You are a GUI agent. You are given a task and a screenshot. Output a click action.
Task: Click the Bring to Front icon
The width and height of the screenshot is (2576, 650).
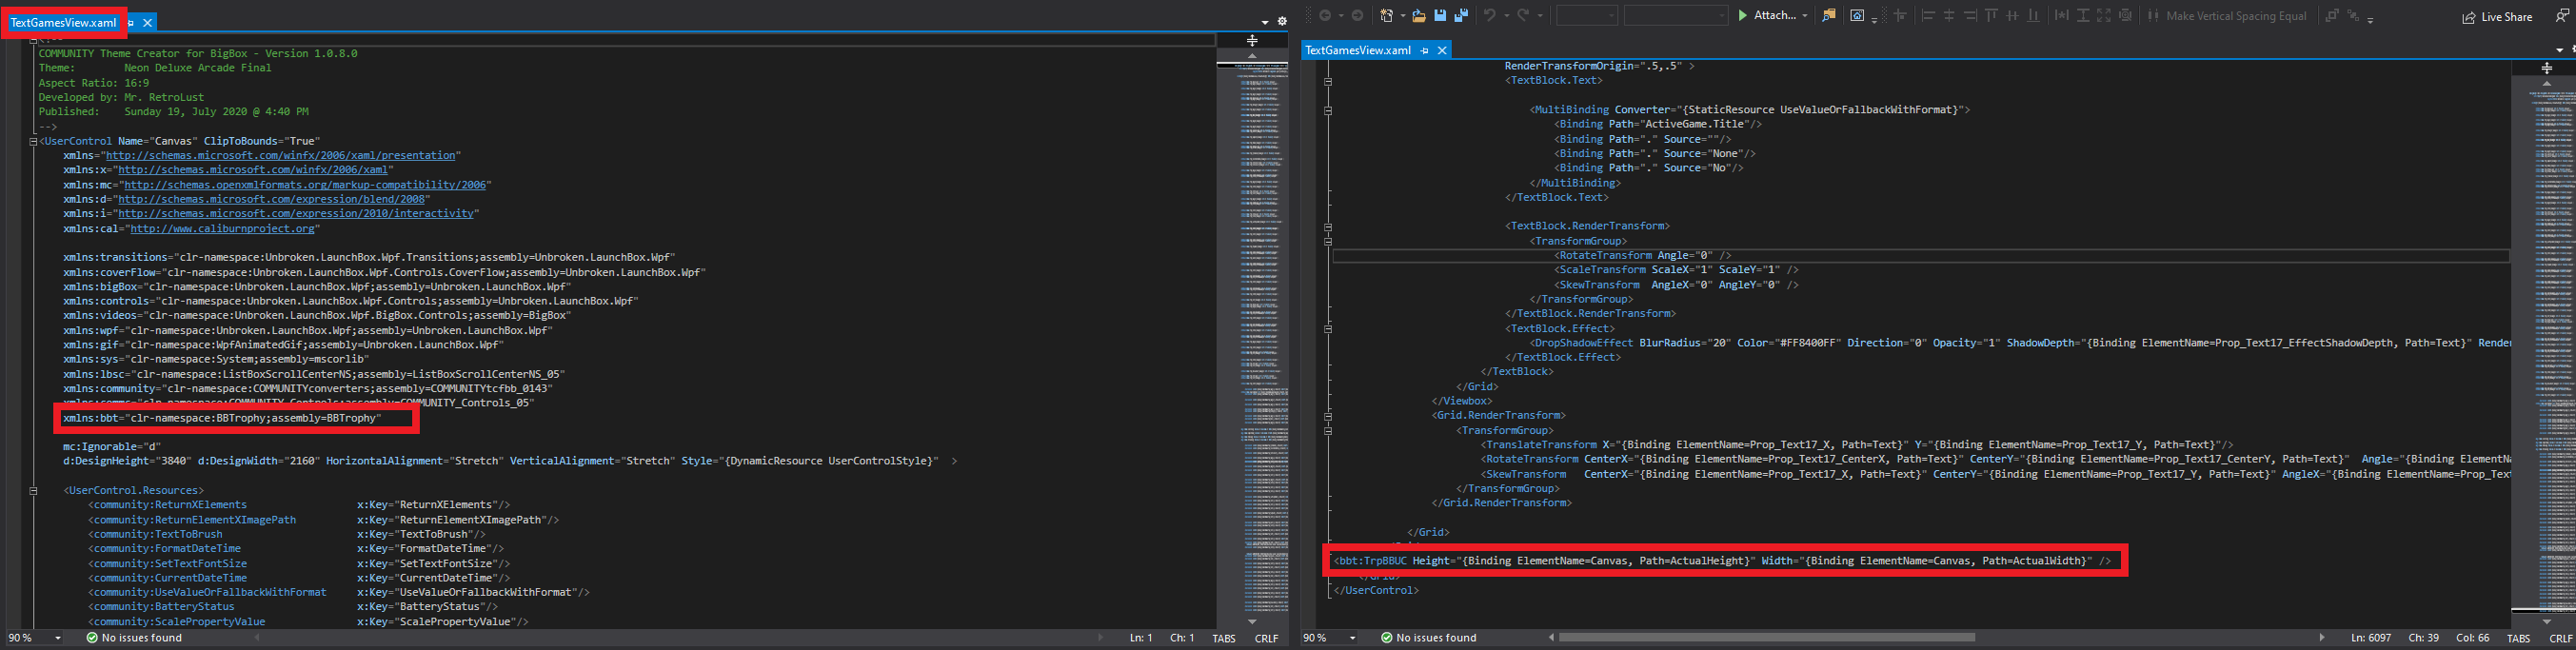(x=2333, y=15)
